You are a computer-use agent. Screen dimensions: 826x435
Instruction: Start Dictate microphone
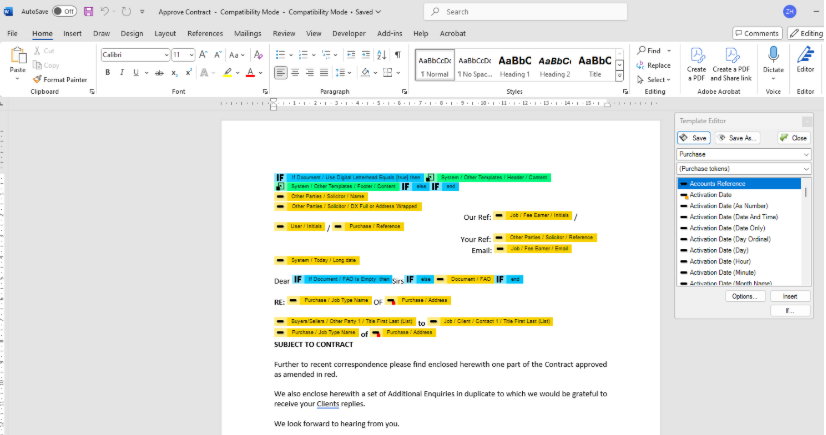773,61
